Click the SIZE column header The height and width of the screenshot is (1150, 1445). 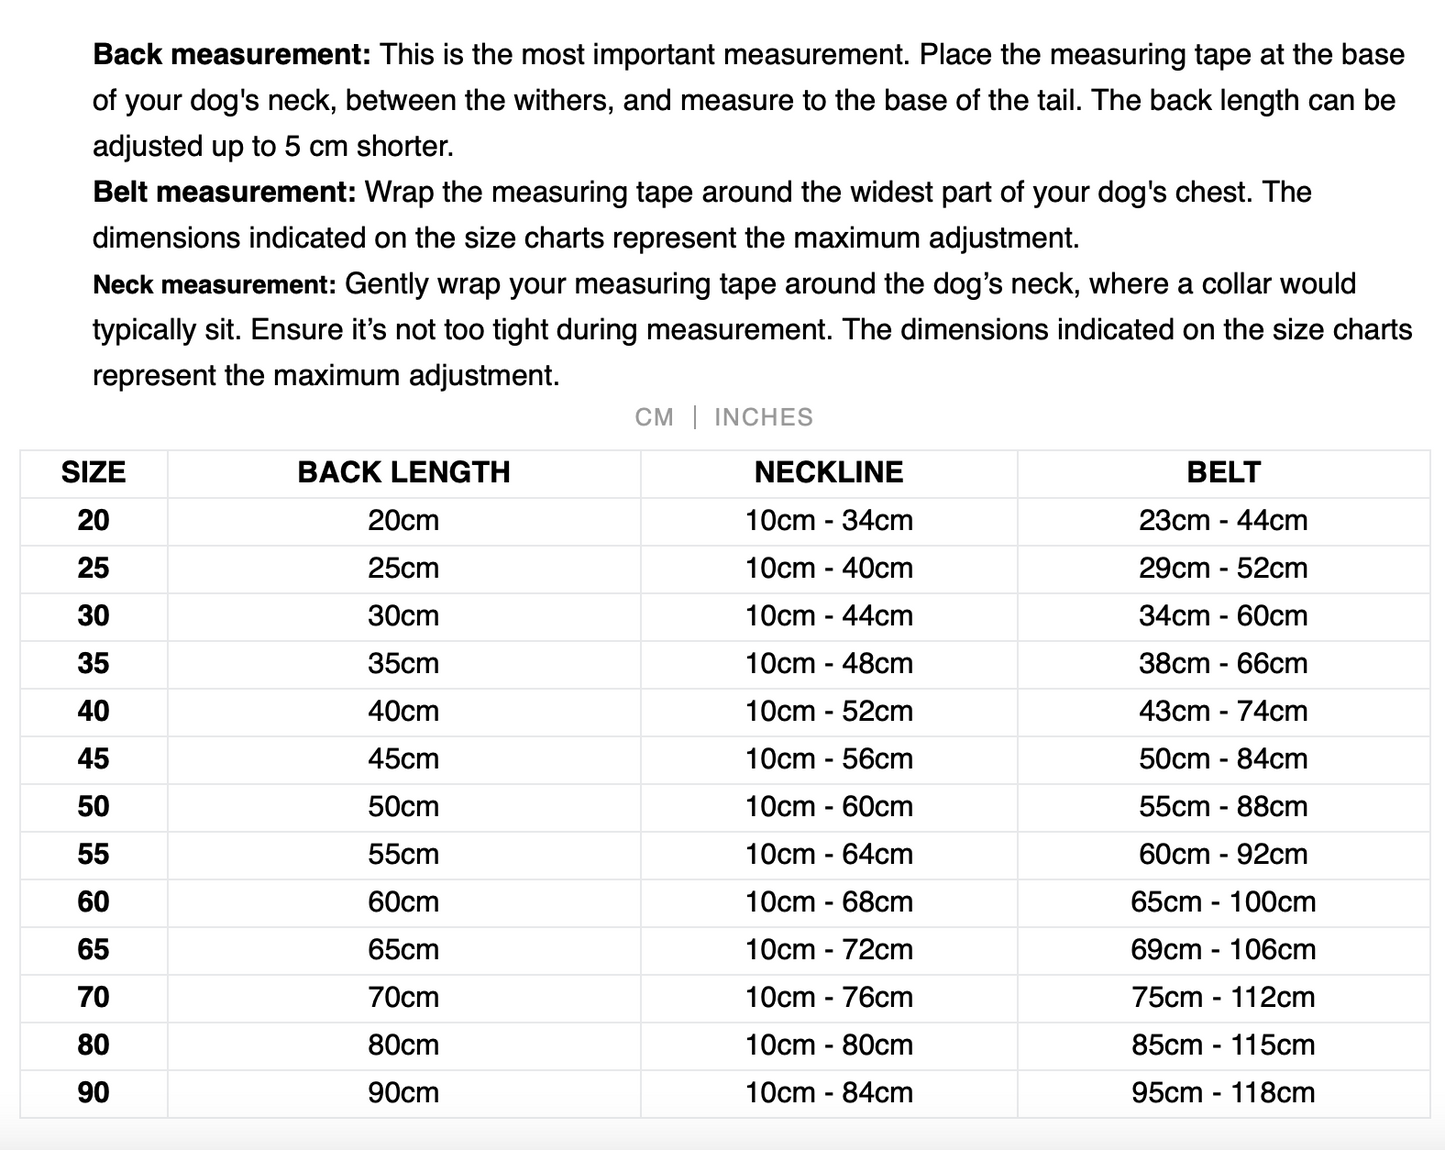[x=93, y=472]
